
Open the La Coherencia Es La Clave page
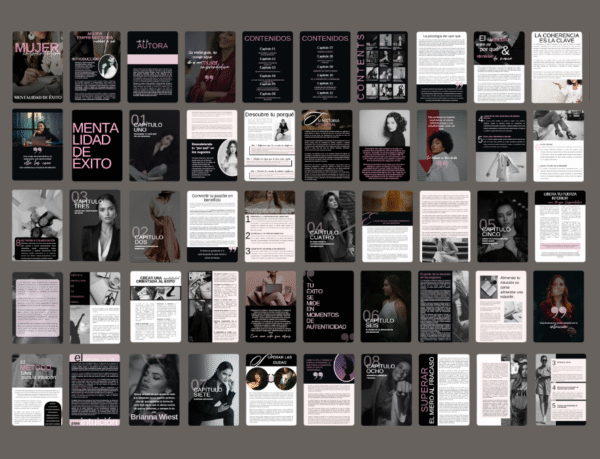559,66
